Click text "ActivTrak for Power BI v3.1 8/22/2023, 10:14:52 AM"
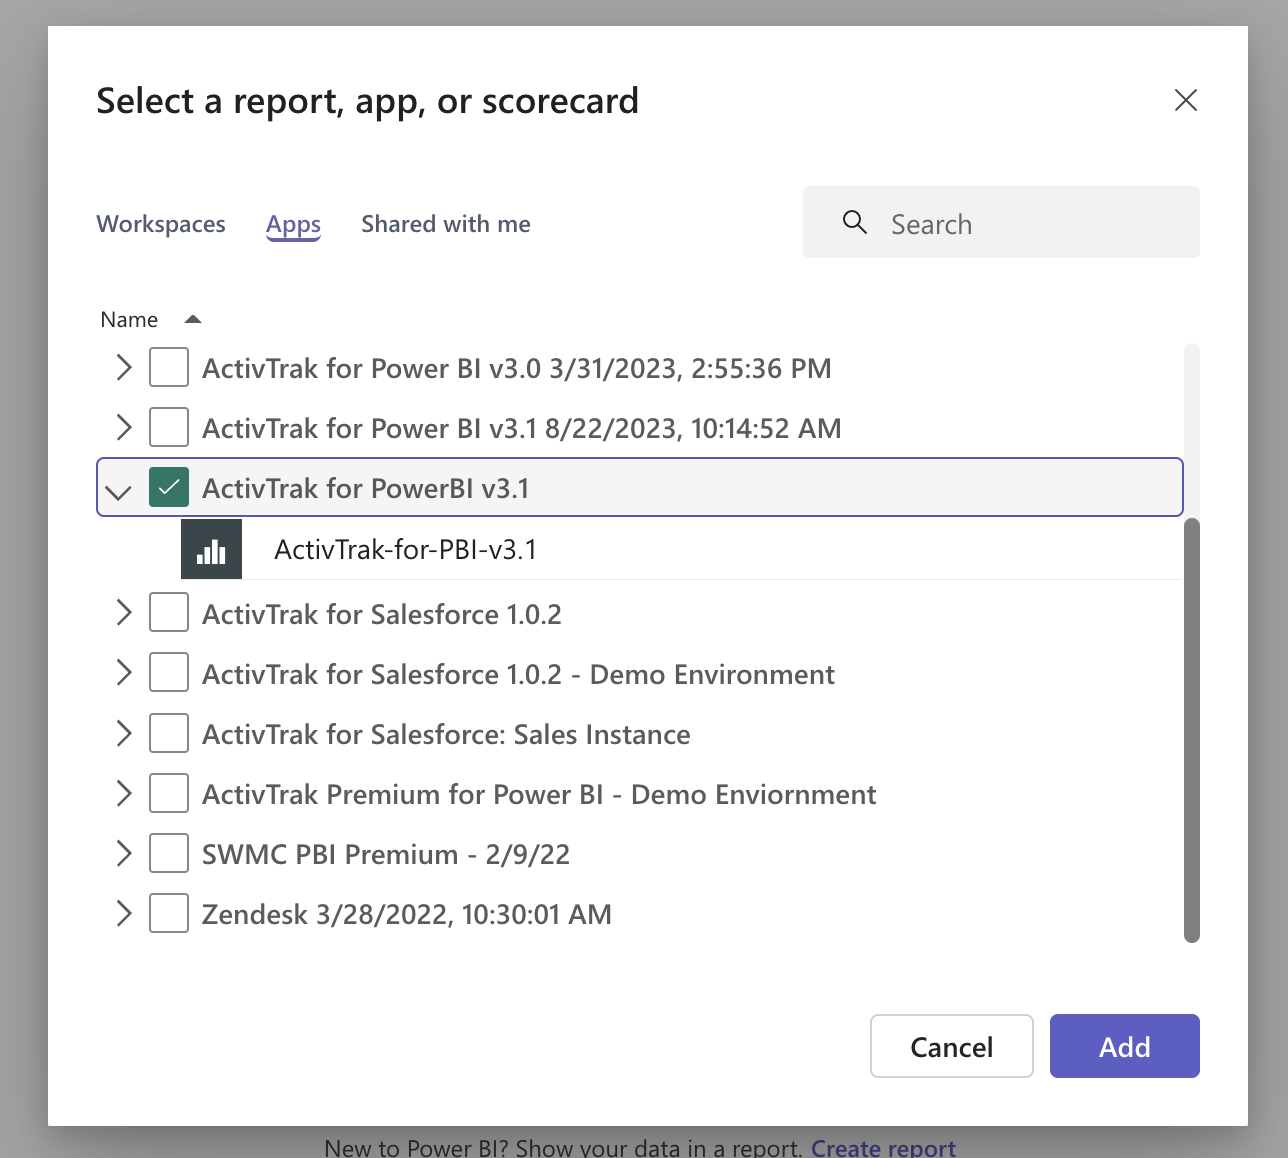The width and height of the screenshot is (1288, 1158). pos(522,428)
